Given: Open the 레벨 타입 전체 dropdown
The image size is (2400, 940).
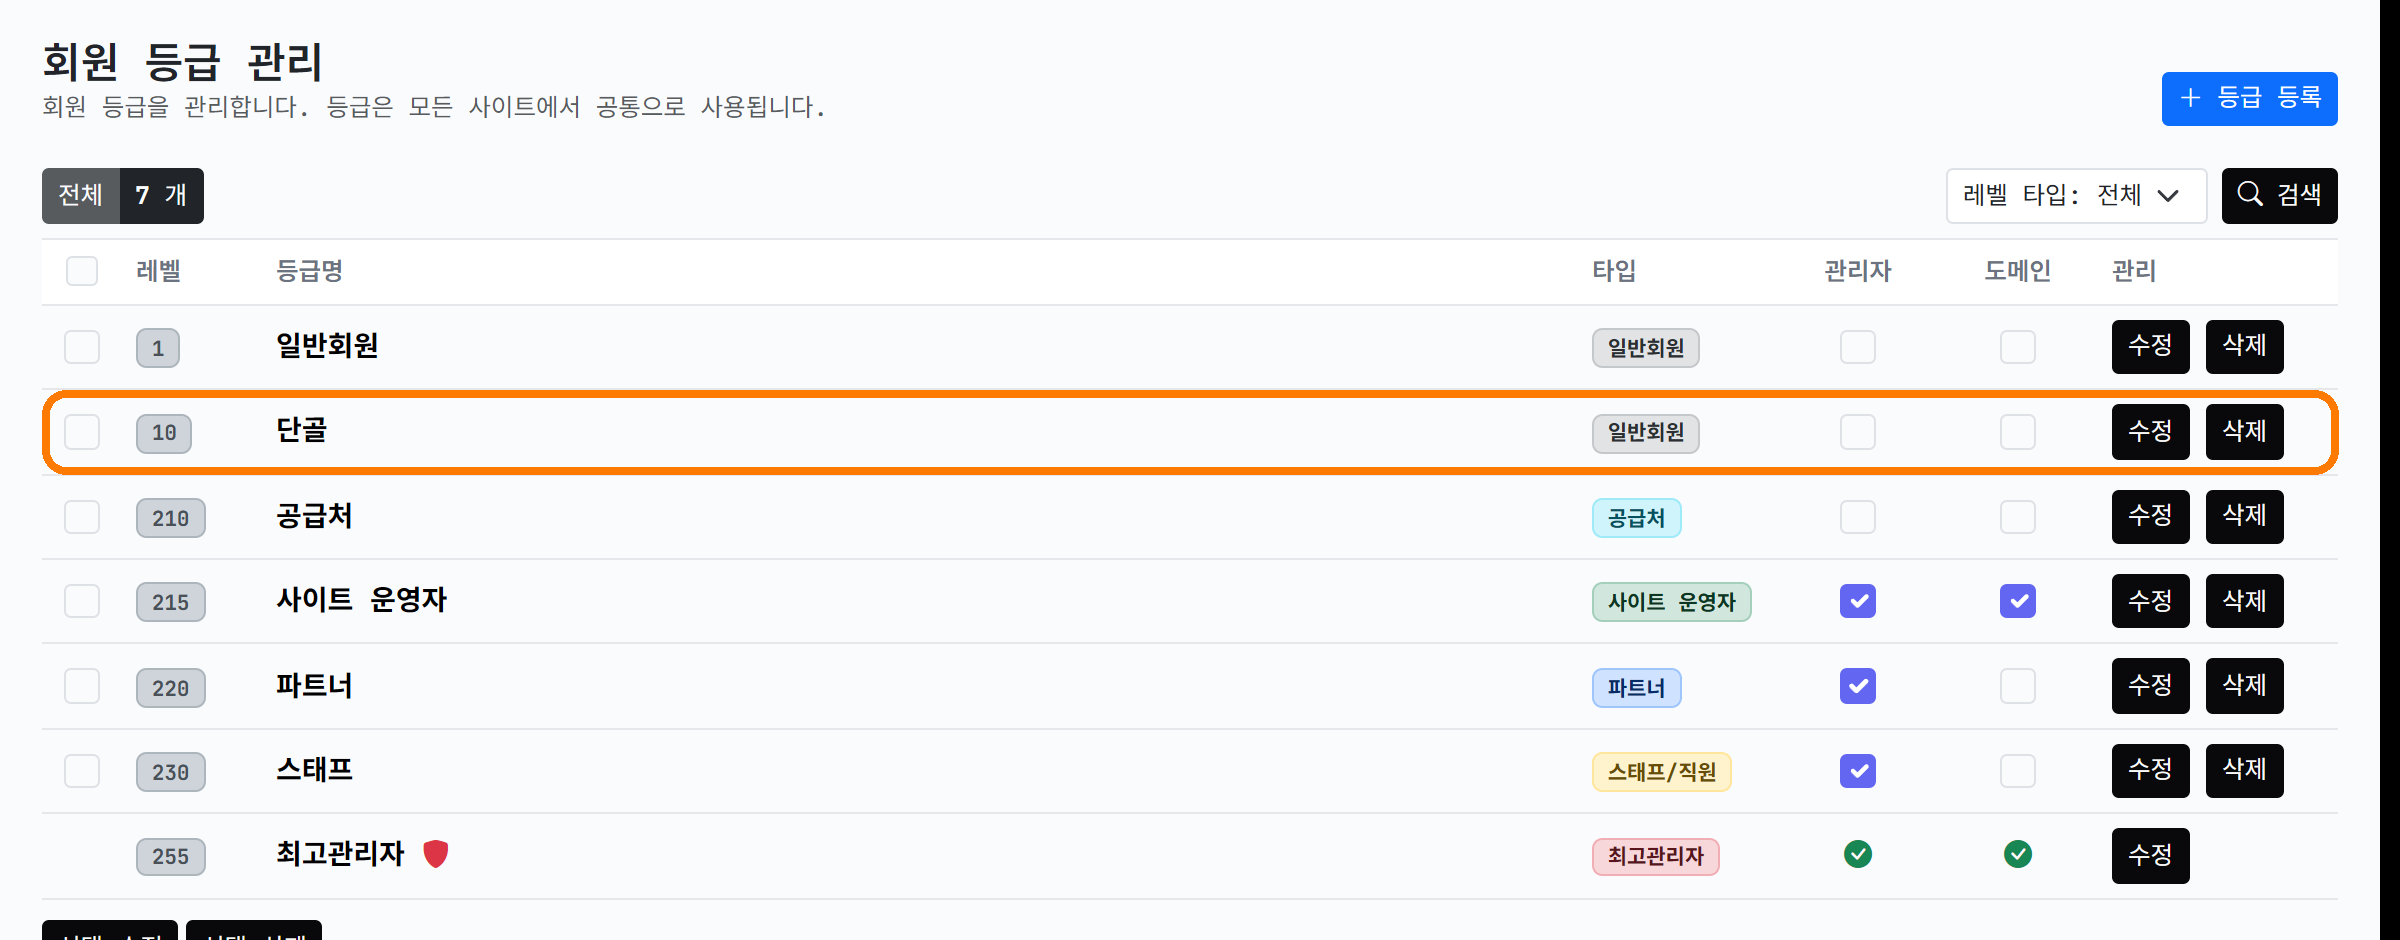Looking at the screenshot, I should (x=2076, y=195).
